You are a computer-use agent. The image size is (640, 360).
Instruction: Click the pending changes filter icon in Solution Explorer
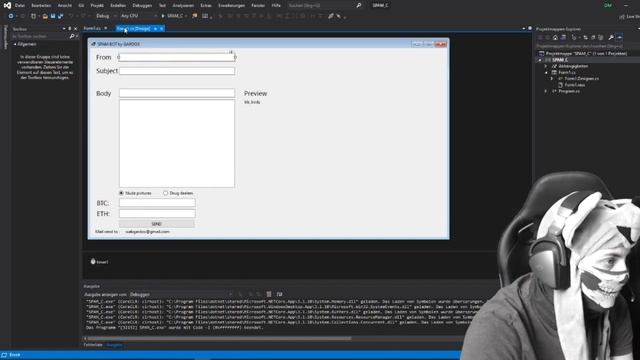[574, 38]
